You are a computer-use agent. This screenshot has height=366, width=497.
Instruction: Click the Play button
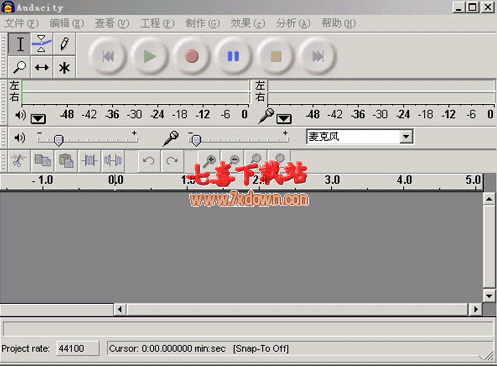click(149, 56)
